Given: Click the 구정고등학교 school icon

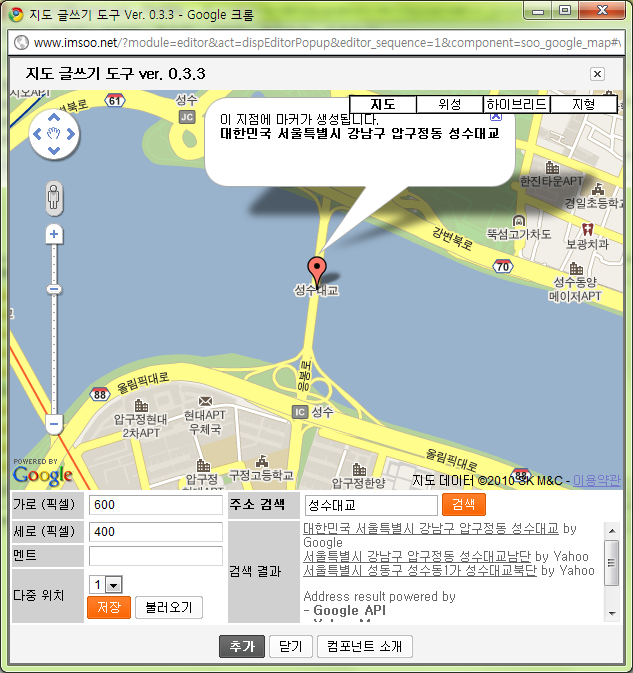Looking at the screenshot, I should (262, 461).
